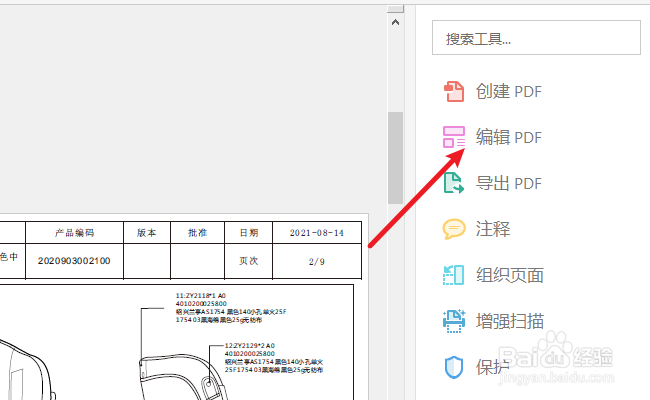This screenshot has height=400, width=650.
Task: Select the 批准 header cell
Action: coord(197,233)
